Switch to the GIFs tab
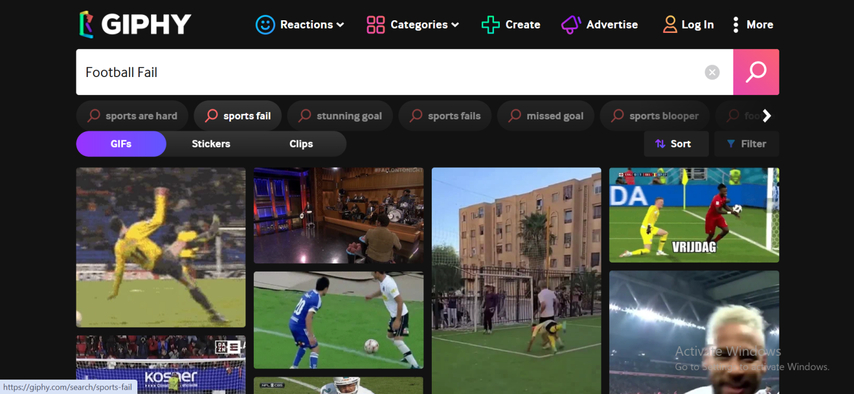 [x=121, y=144]
